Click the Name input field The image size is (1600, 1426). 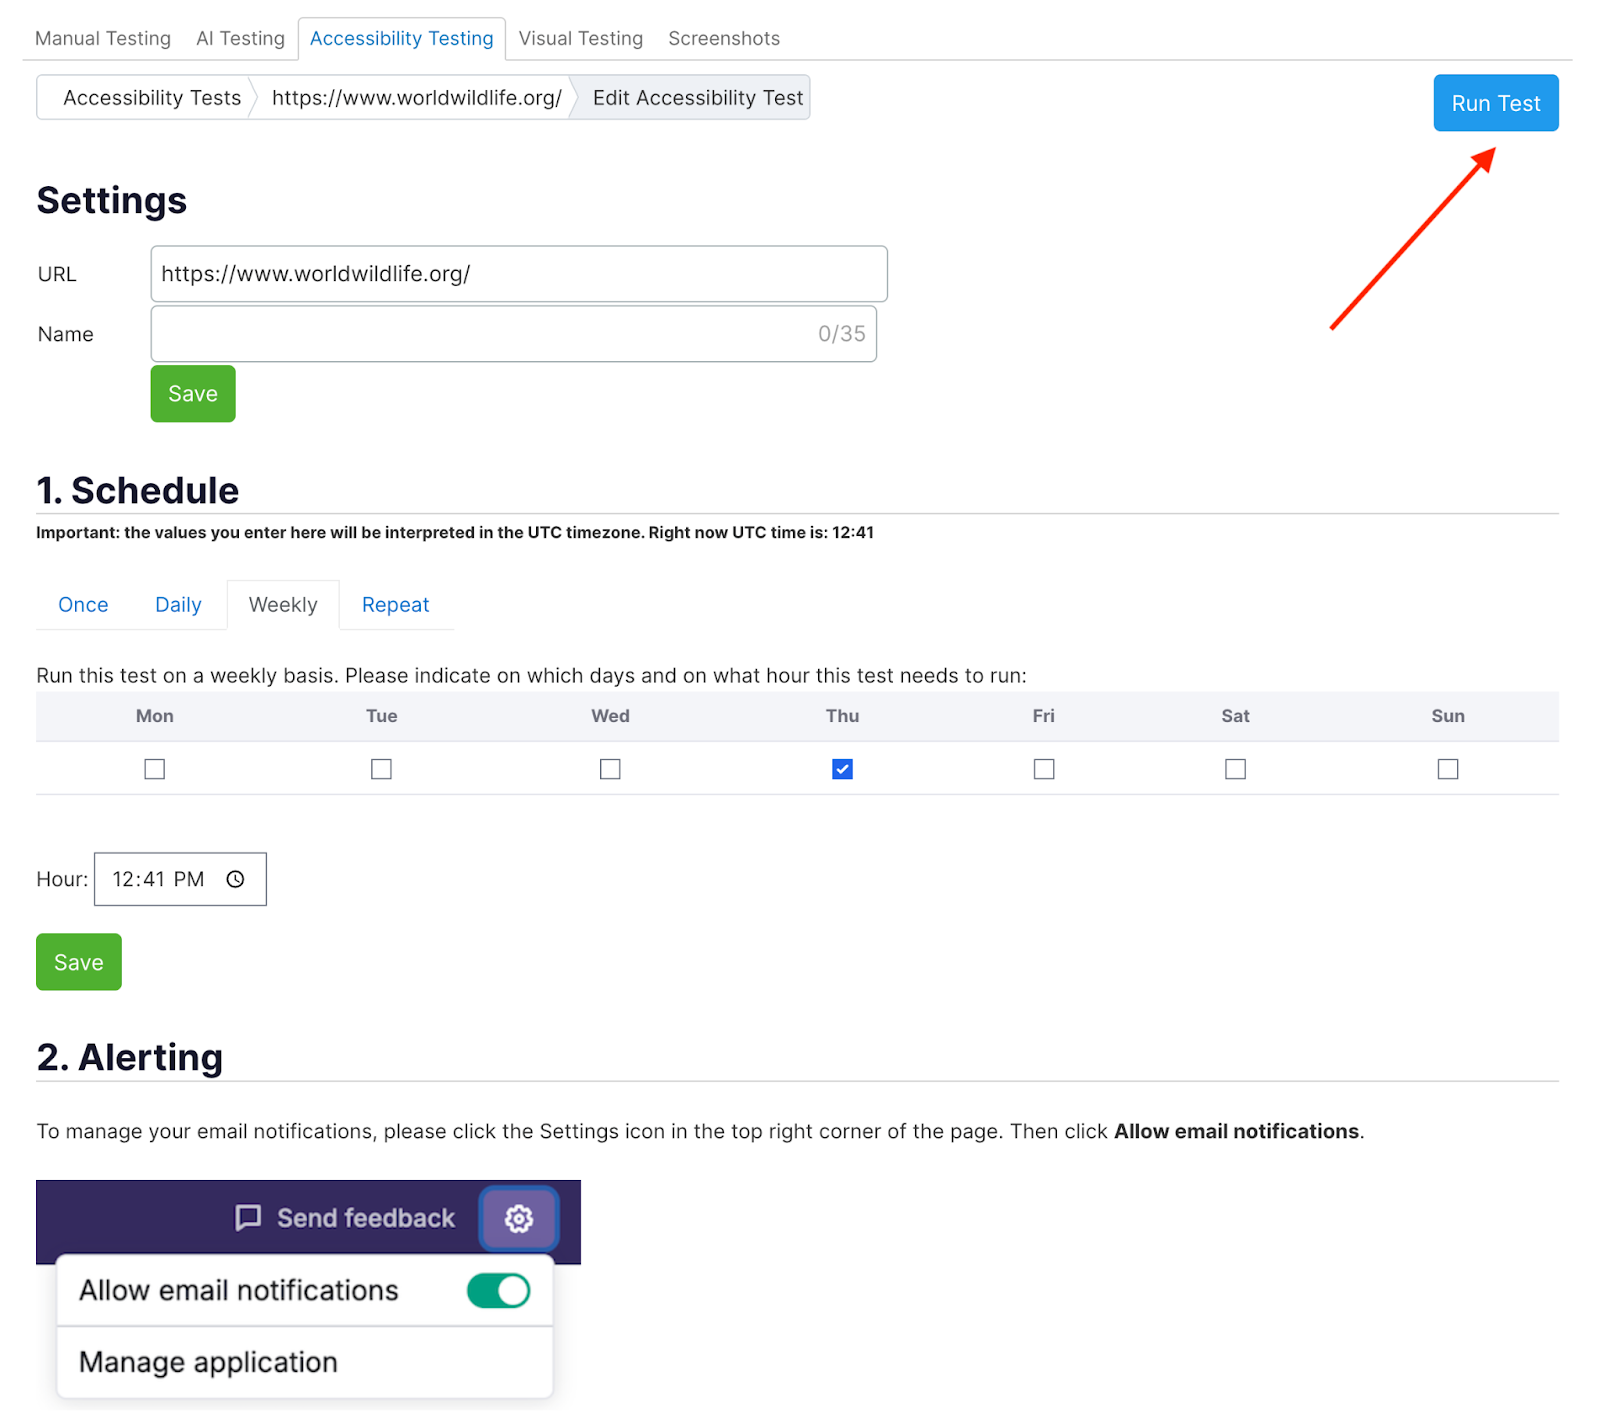(480, 334)
